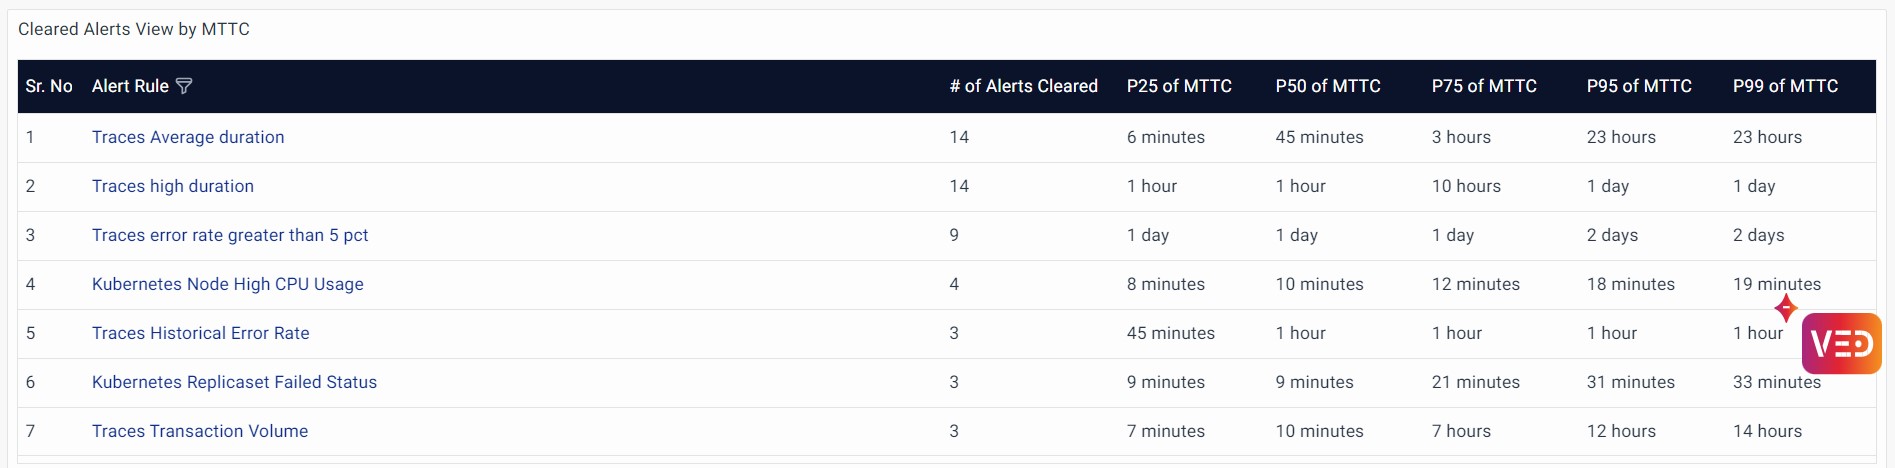Click the Sr. No column header
This screenshot has height=468, width=1895.
(49, 86)
